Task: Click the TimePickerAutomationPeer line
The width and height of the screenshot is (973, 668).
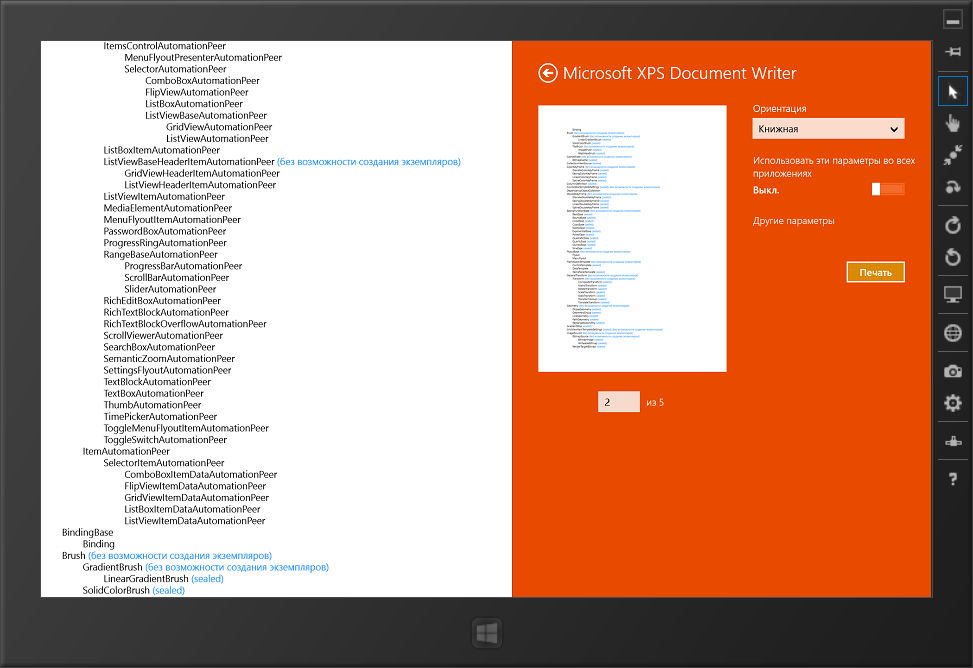Action: click(160, 417)
